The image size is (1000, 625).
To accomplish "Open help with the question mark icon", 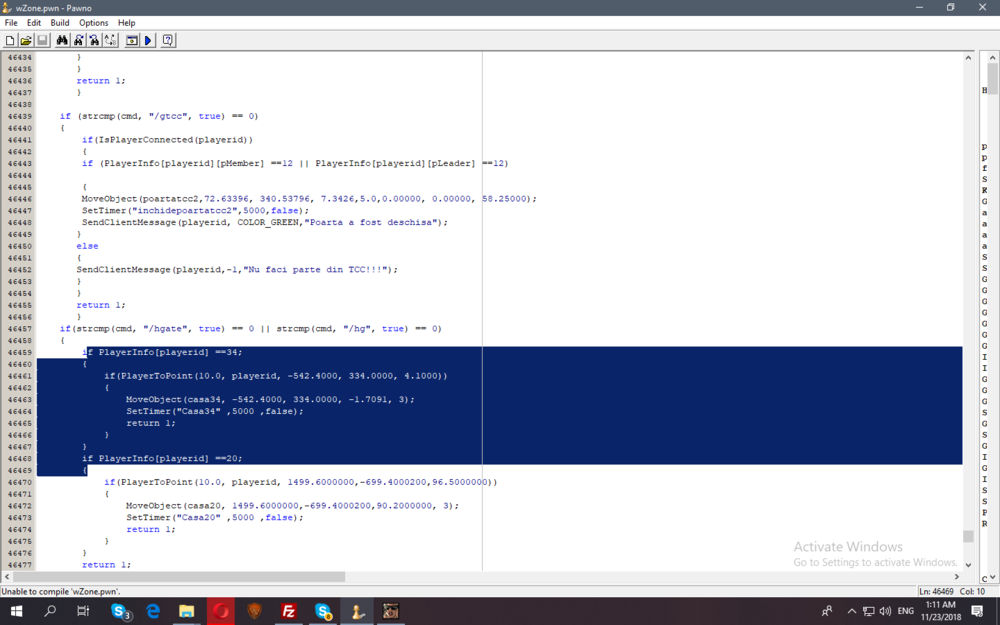I will (168, 40).
